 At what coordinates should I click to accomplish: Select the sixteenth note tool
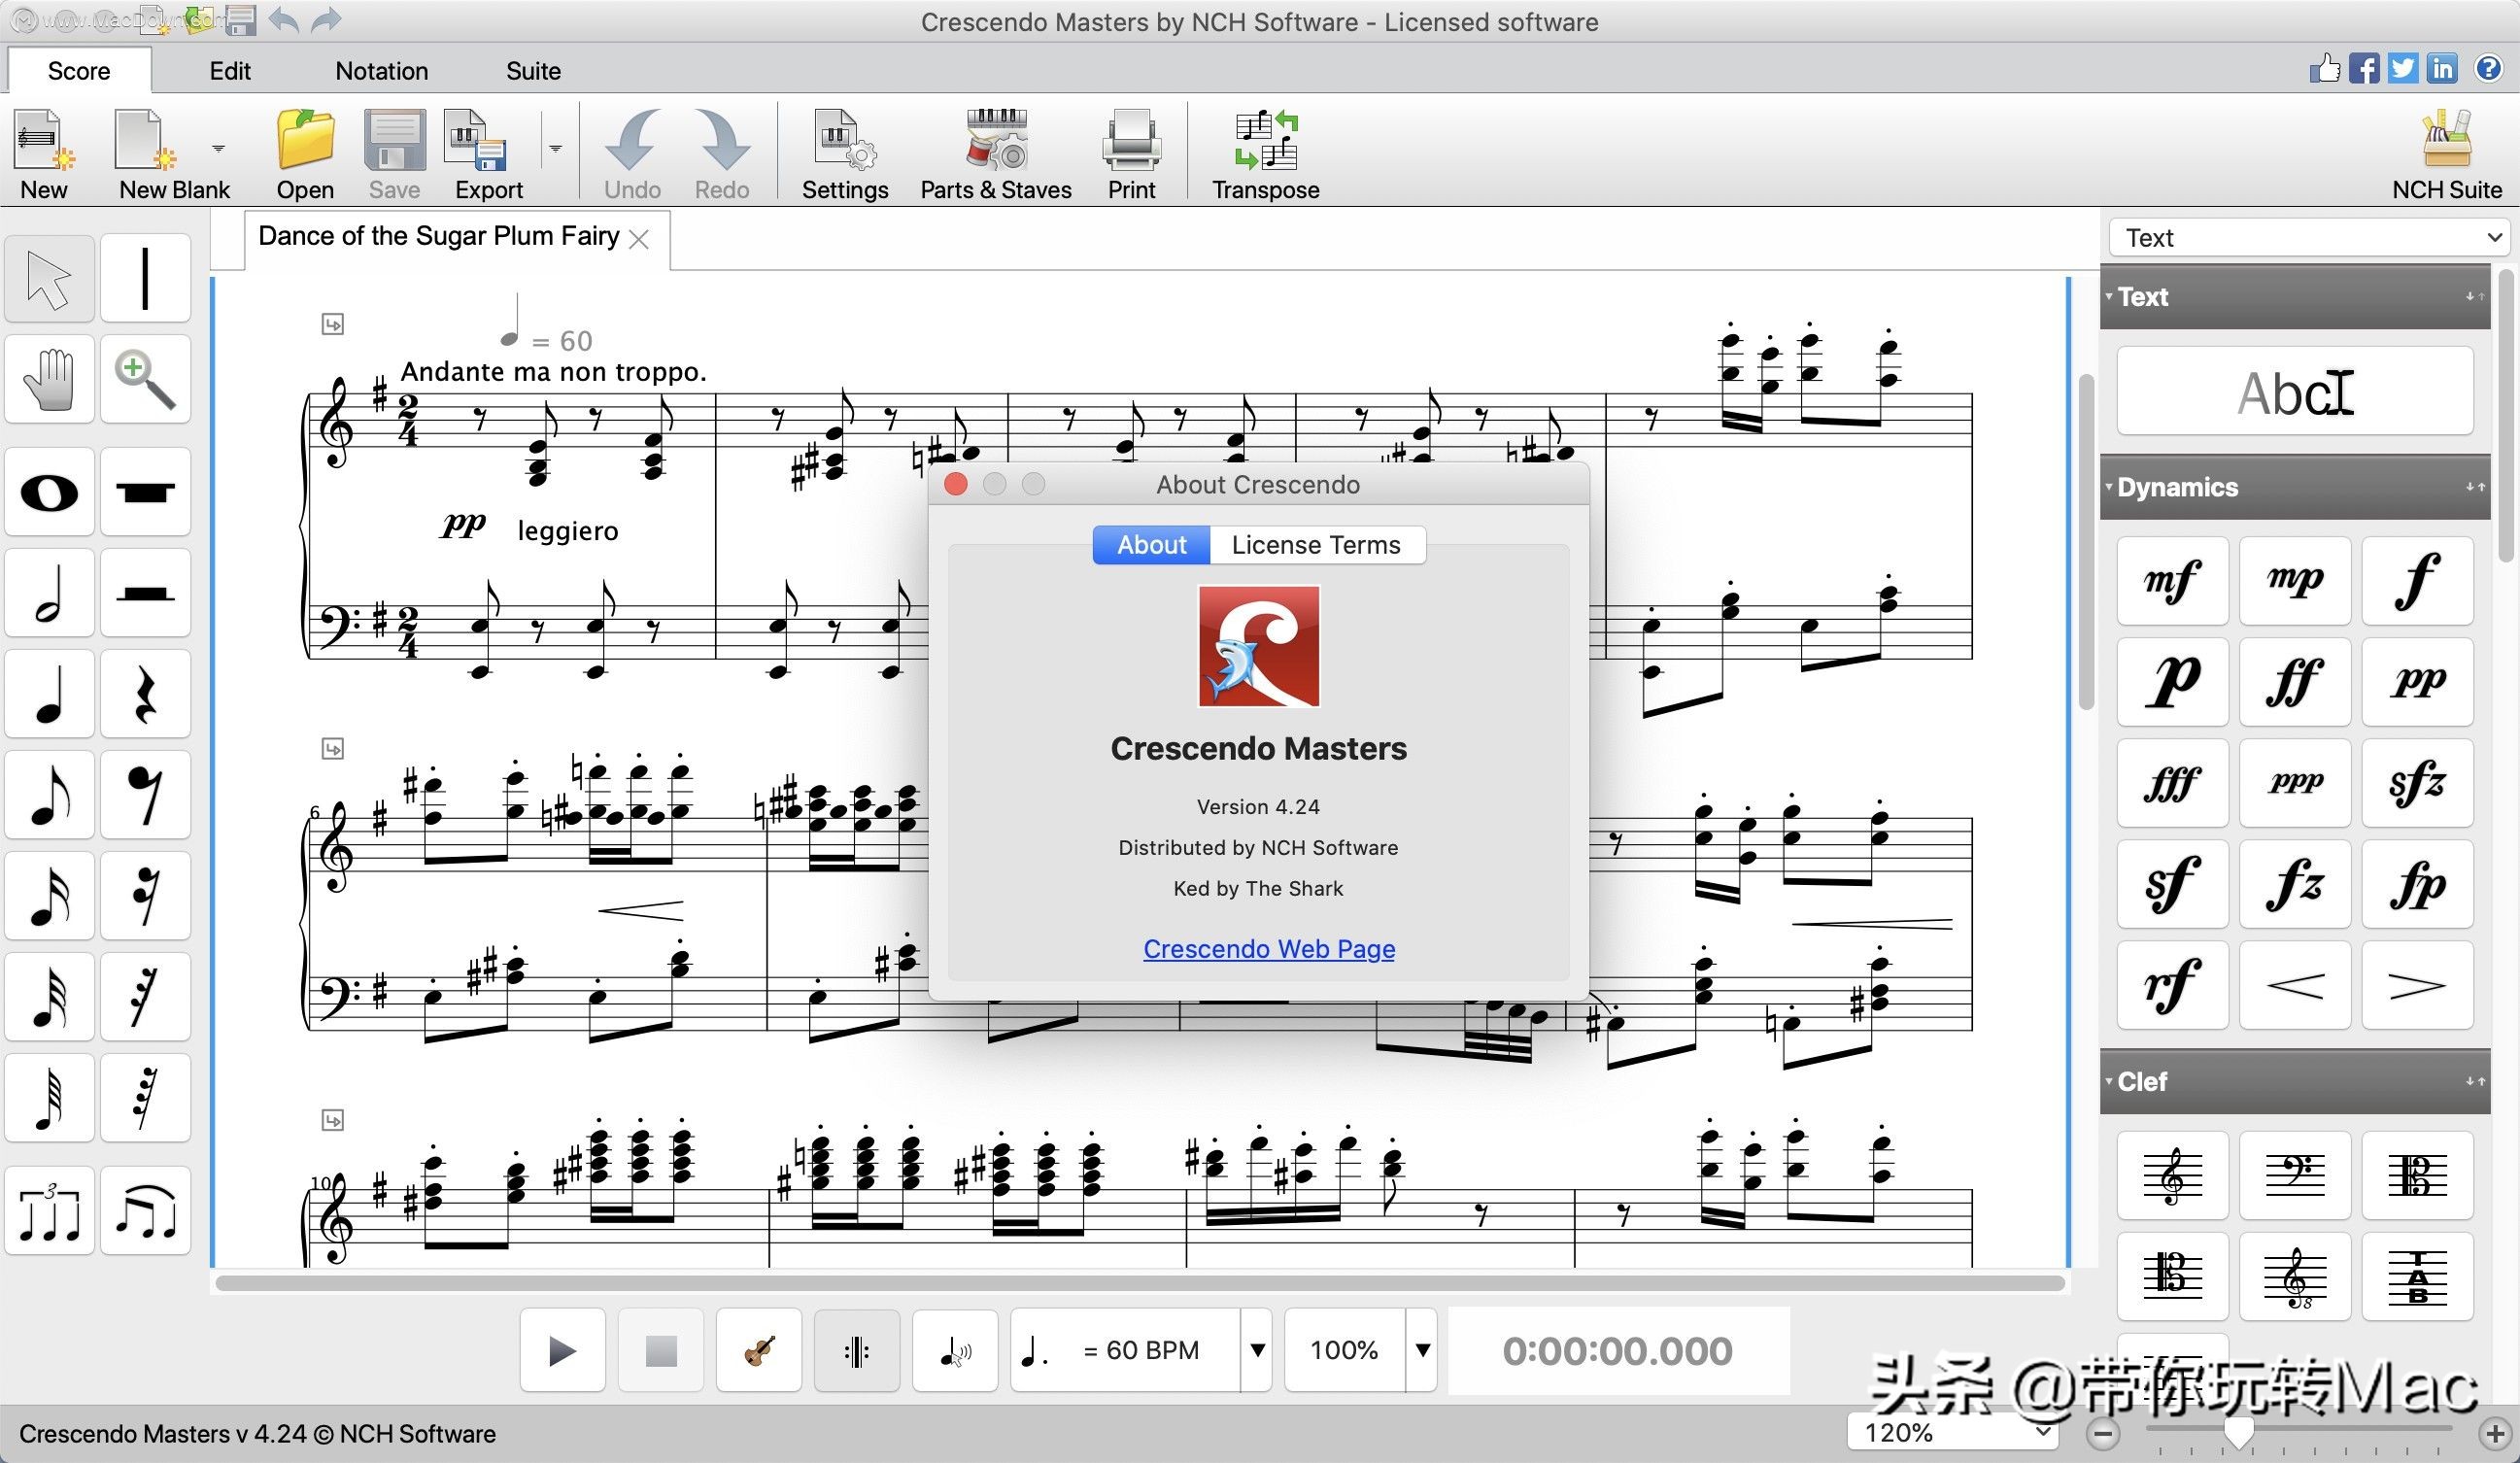tap(49, 896)
